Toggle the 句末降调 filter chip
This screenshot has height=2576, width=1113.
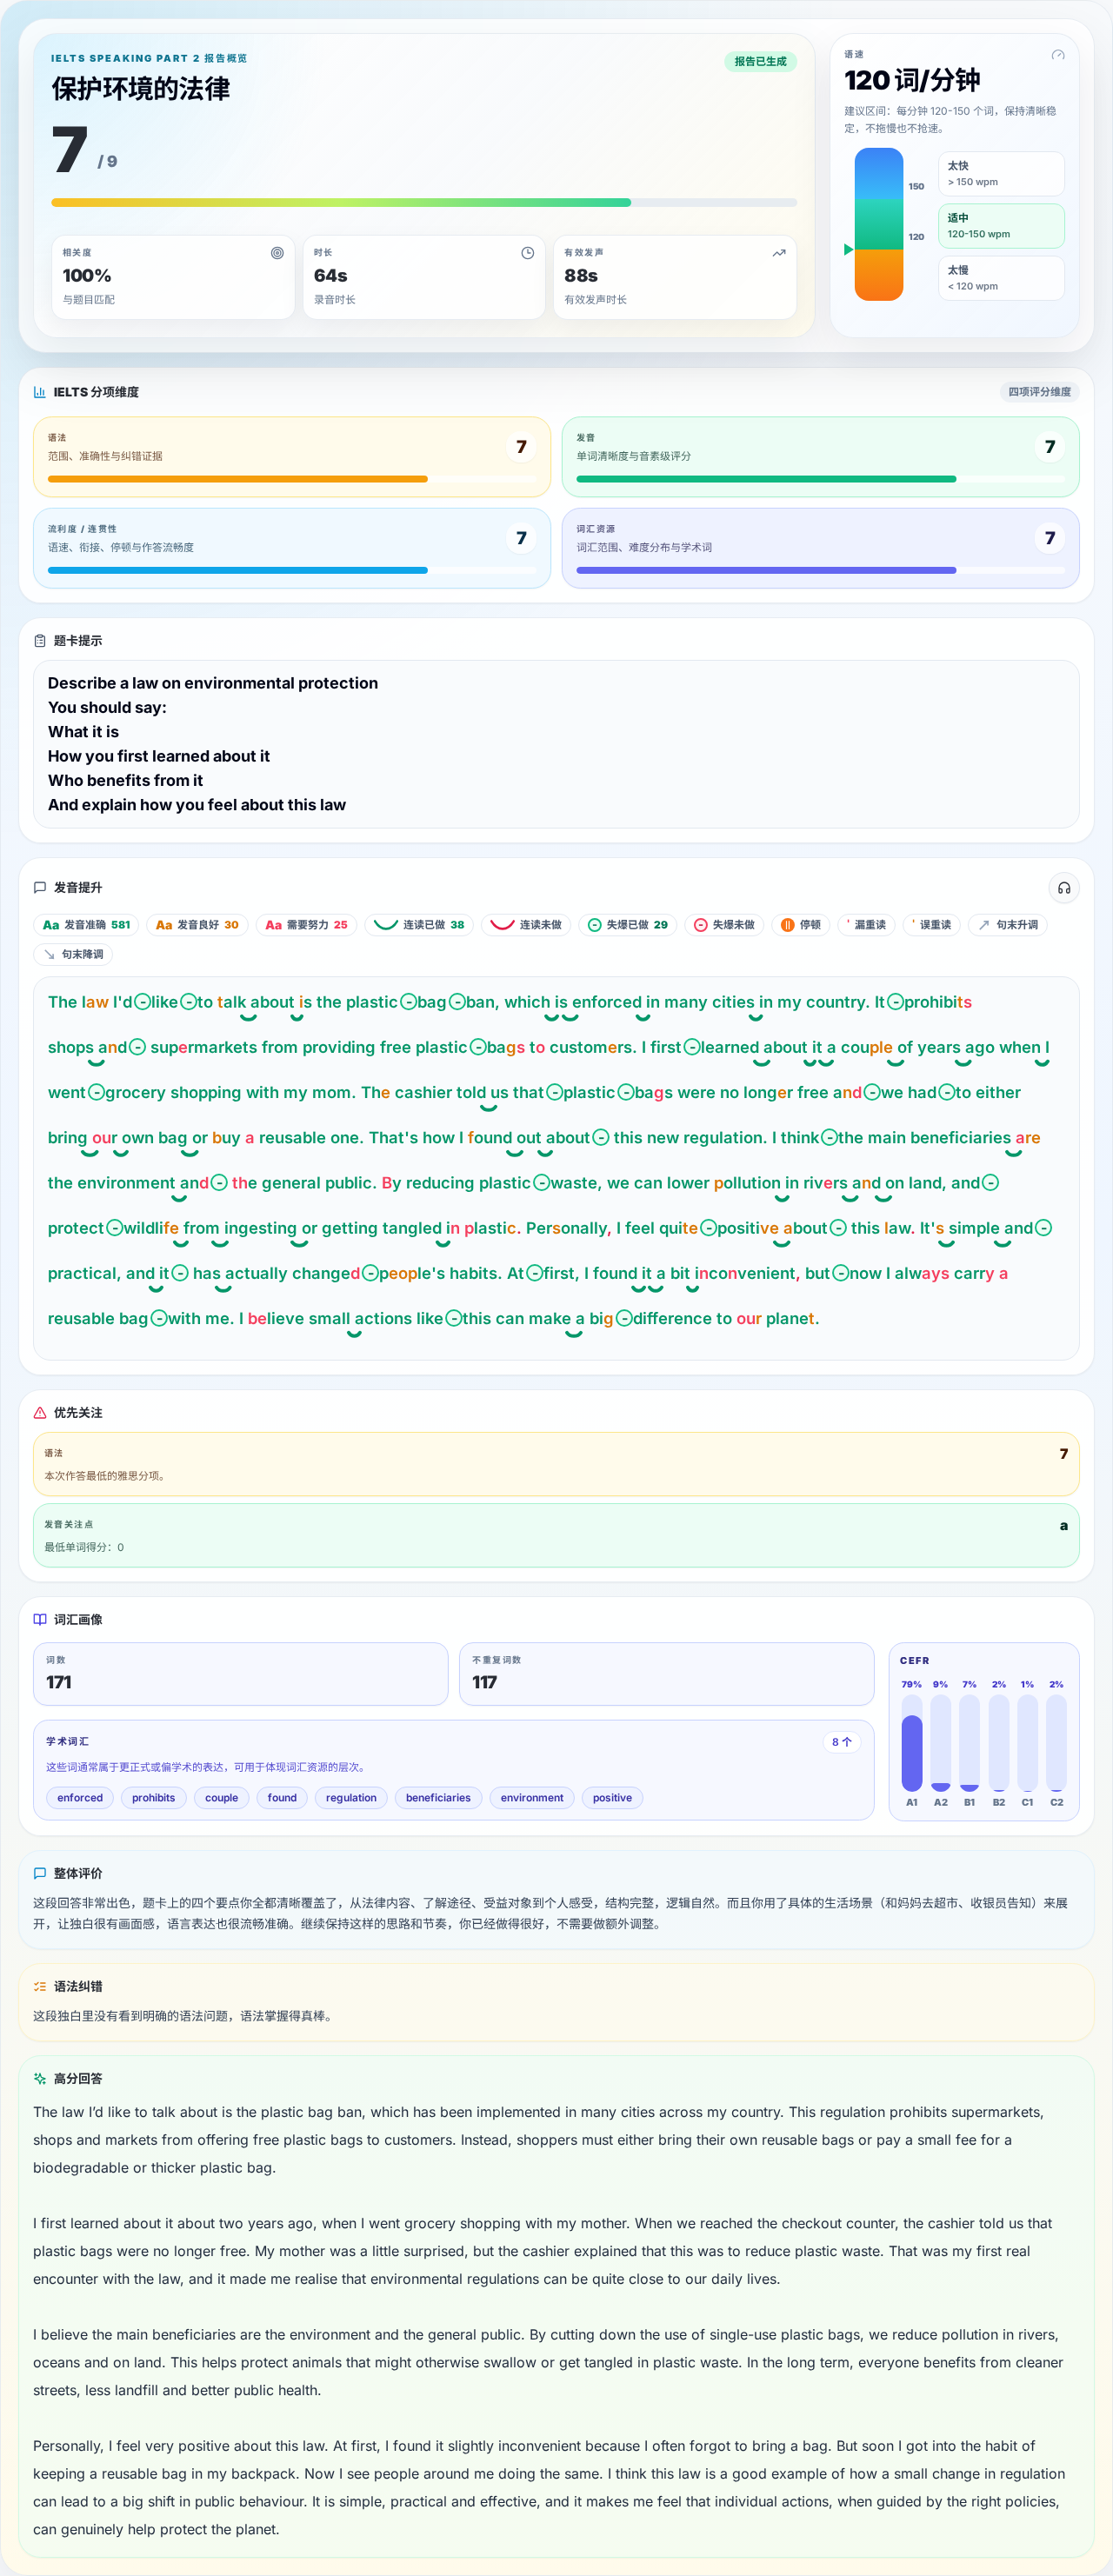point(73,954)
